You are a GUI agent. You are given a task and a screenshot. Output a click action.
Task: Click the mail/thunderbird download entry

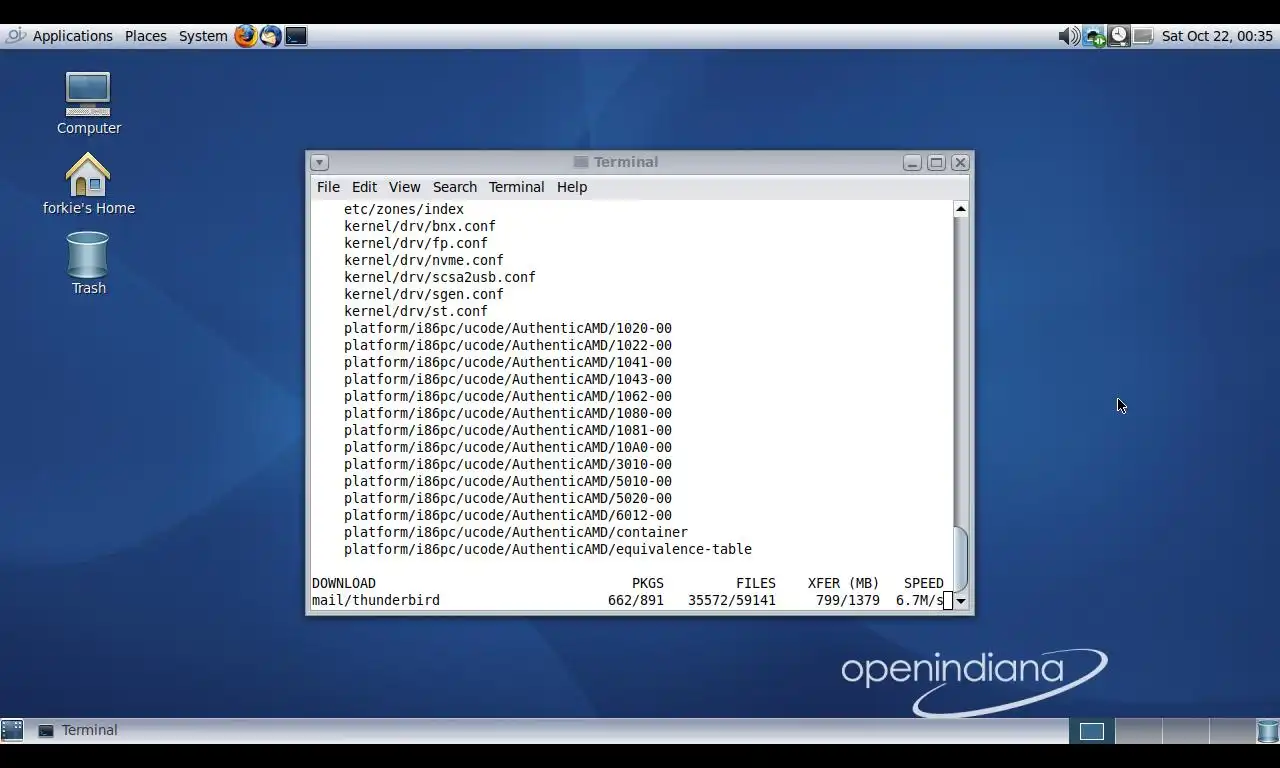(x=376, y=600)
